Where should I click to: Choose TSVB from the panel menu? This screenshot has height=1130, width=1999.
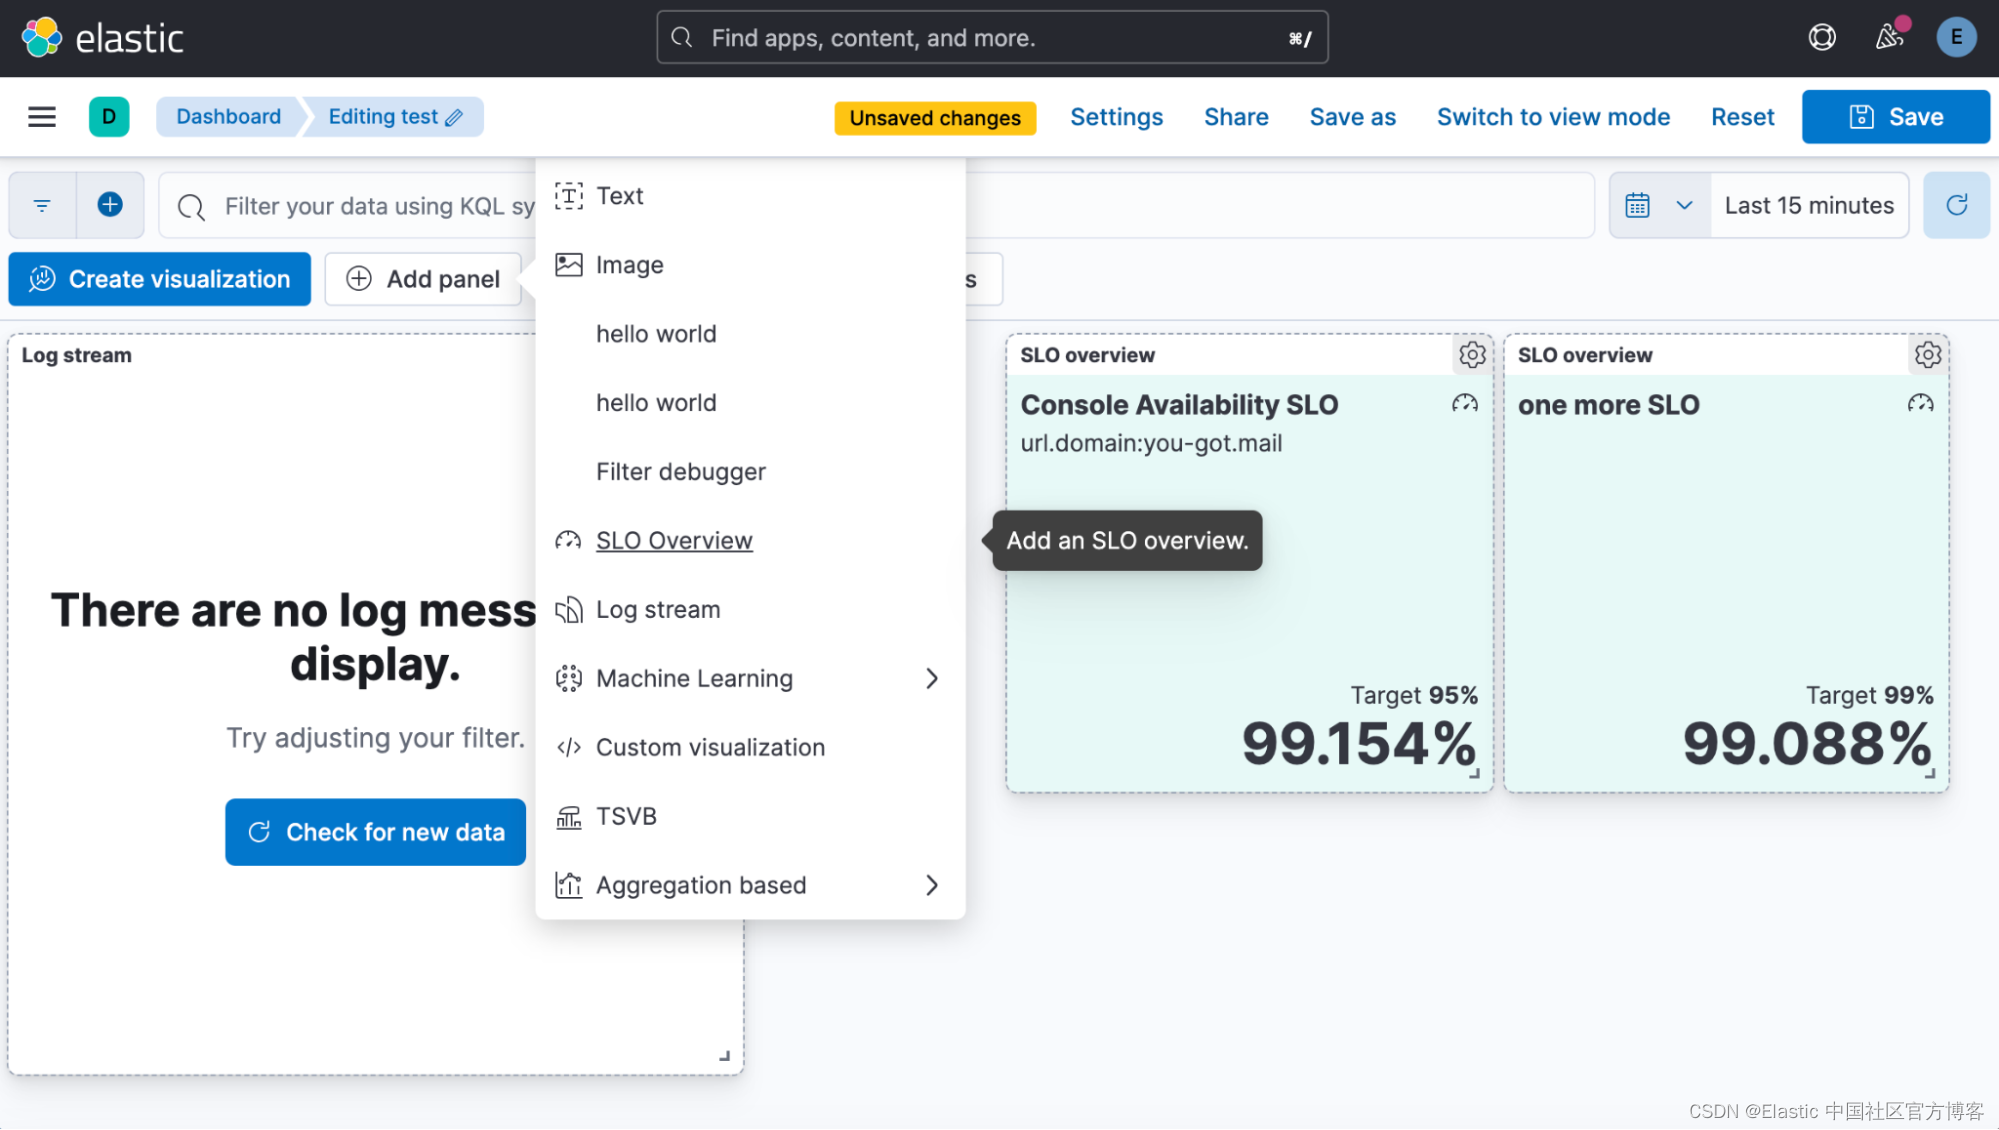[x=626, y=817]
